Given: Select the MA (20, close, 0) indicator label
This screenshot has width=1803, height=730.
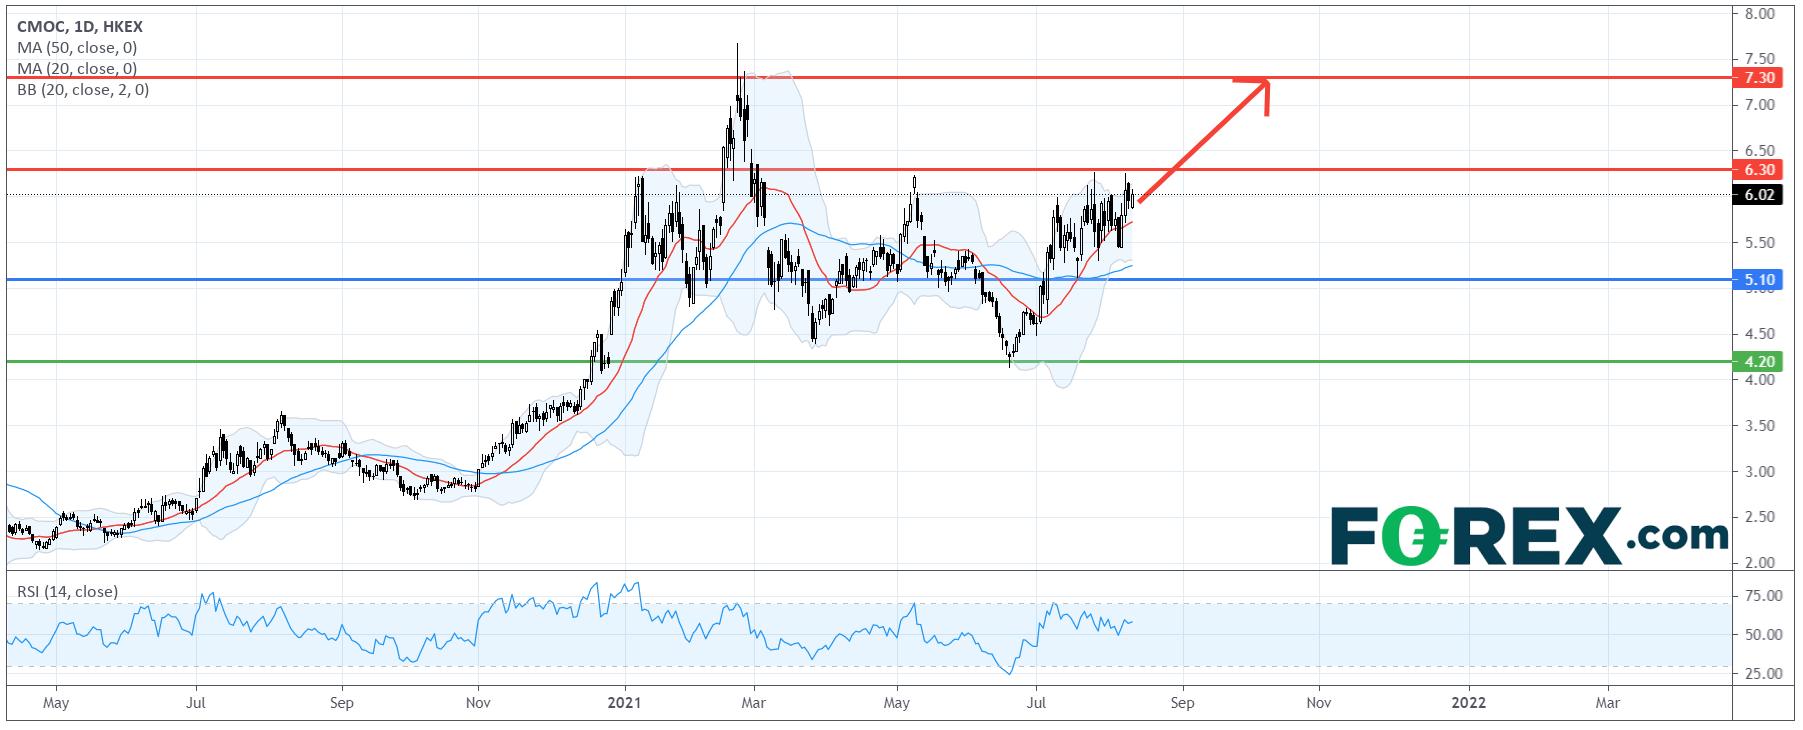Looking at the screenshot, I should (x=78, y=69).
